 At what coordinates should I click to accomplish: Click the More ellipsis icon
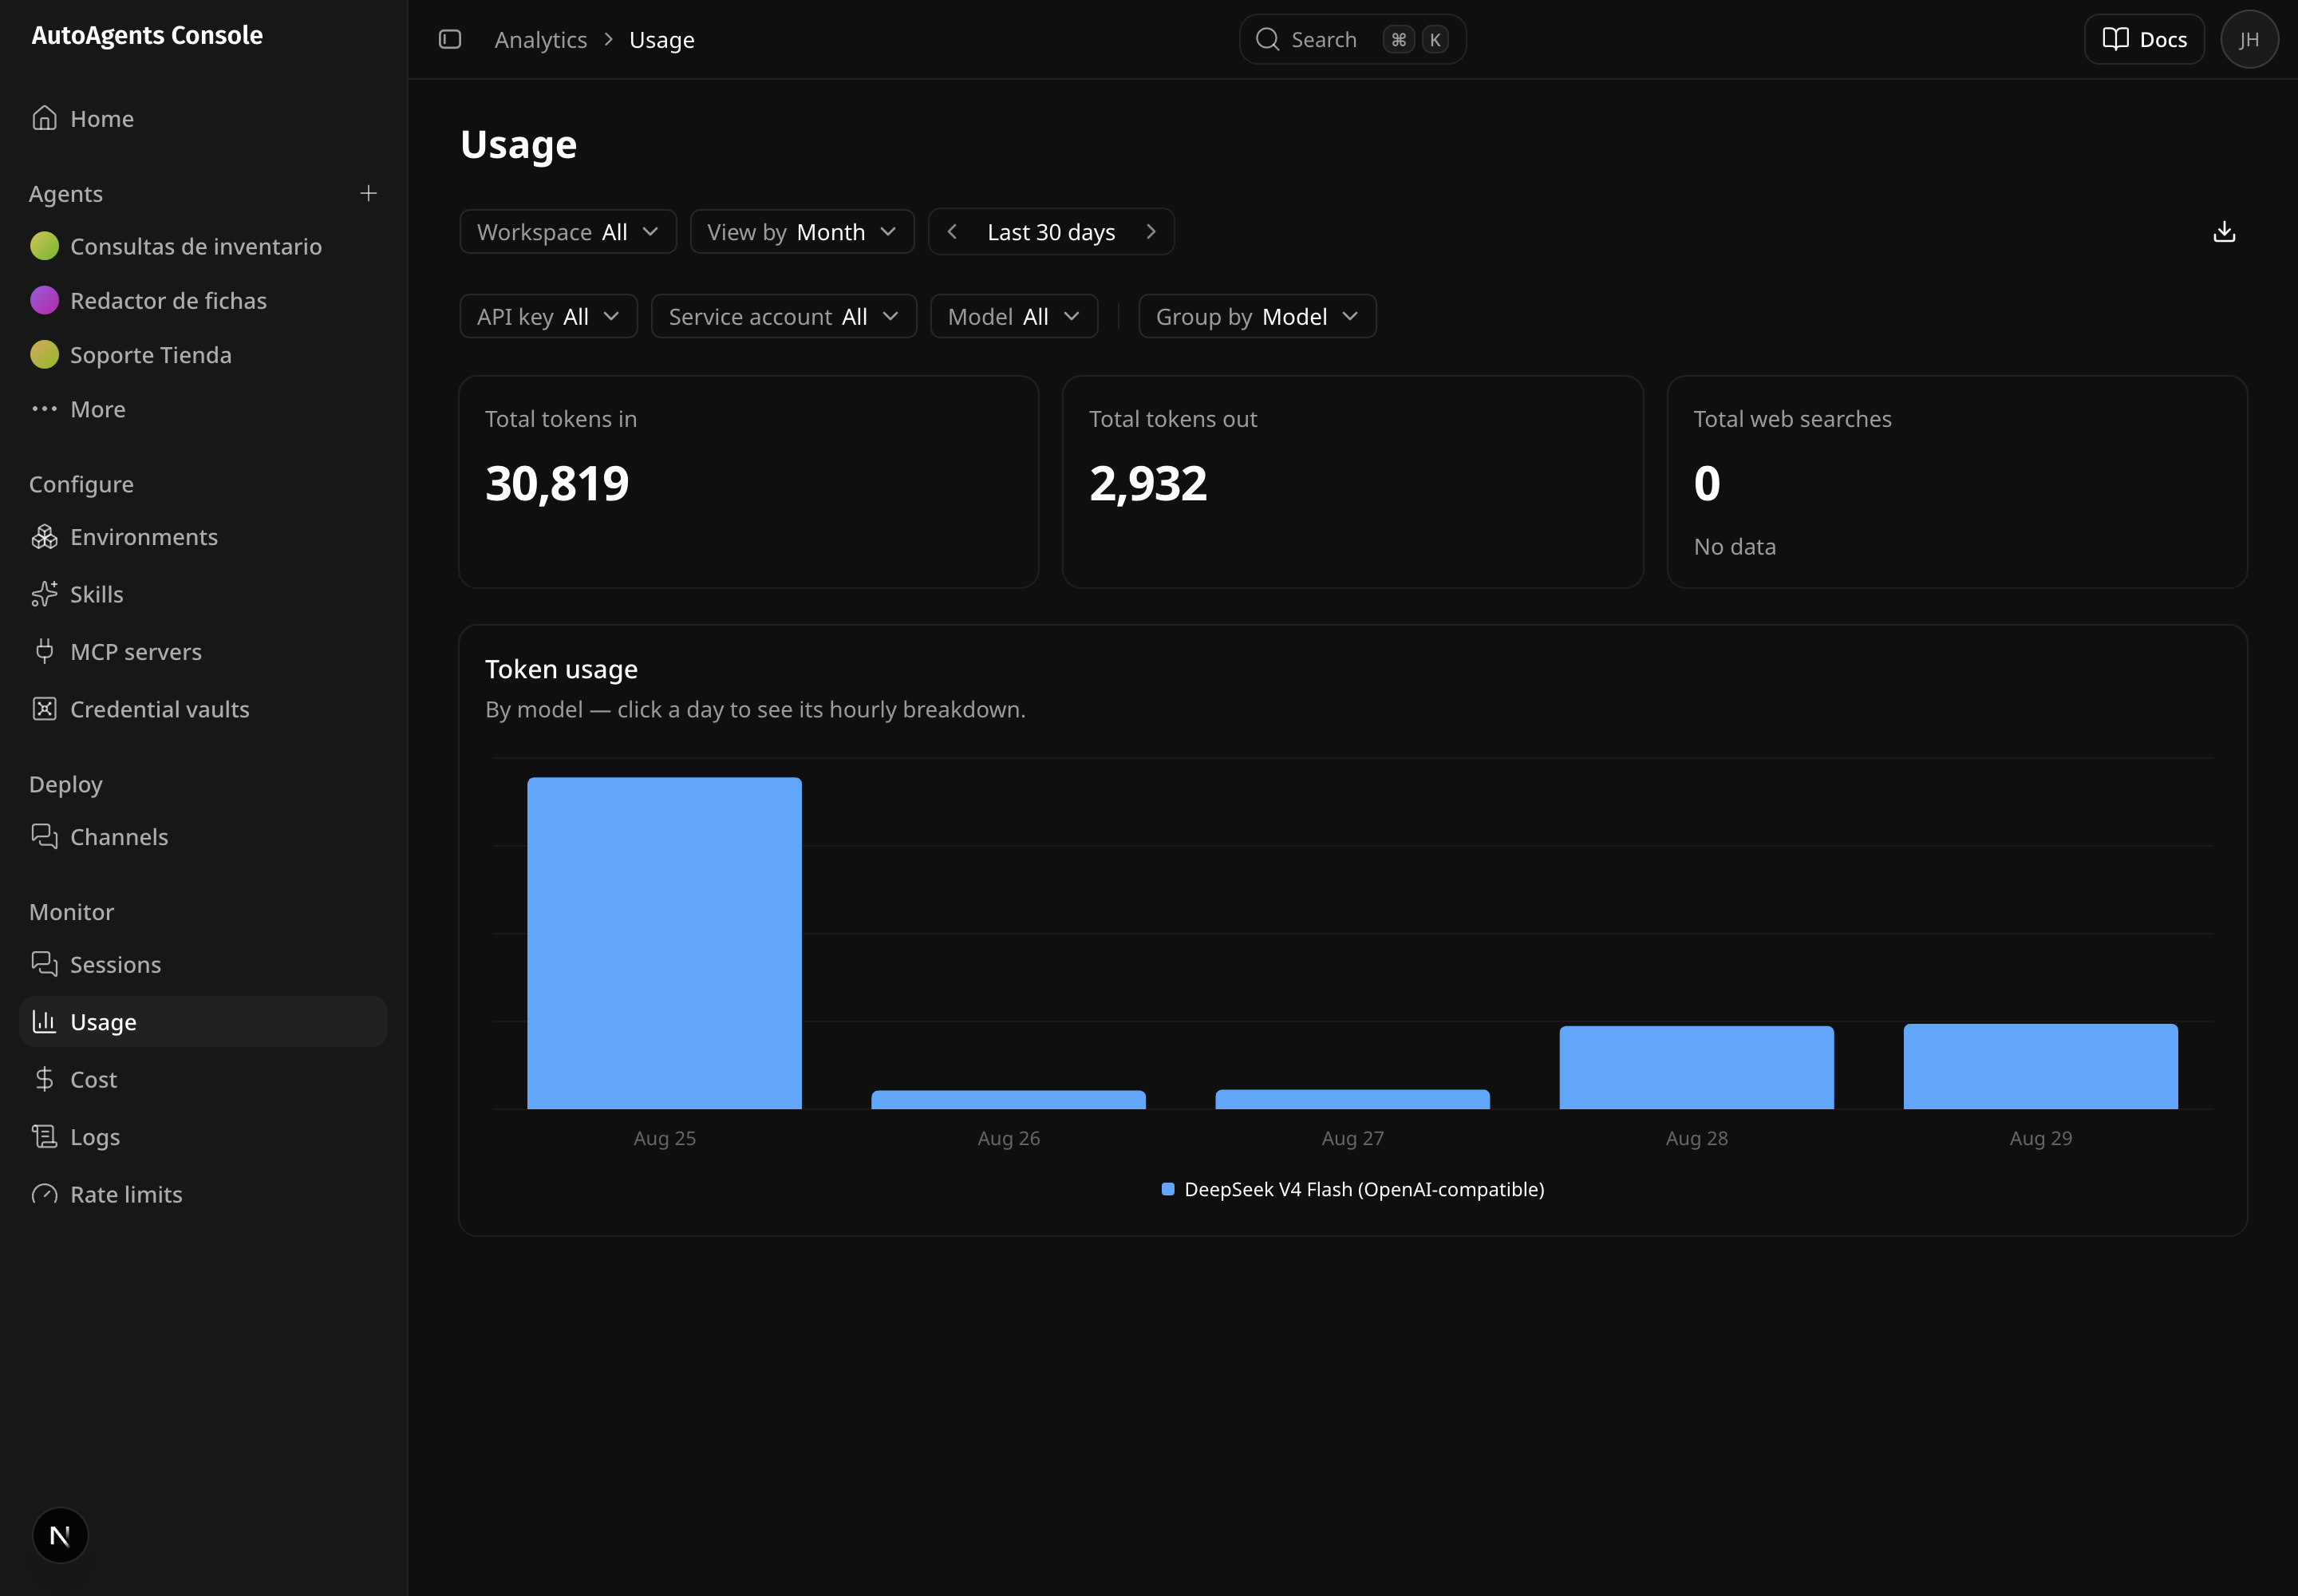[44, 409]
